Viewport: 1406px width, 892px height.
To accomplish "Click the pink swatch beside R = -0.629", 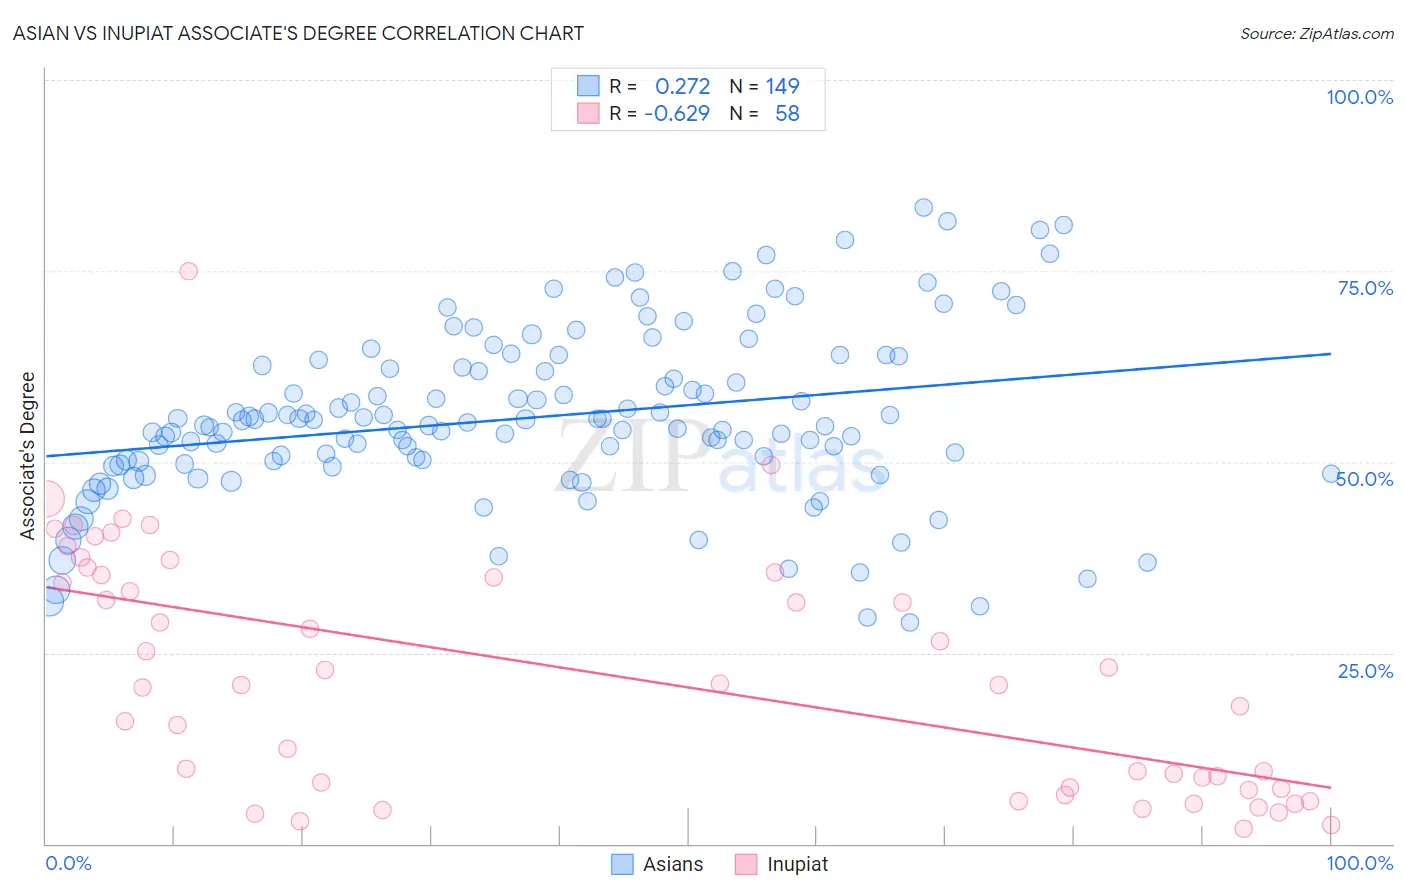I will pos(588,113).
